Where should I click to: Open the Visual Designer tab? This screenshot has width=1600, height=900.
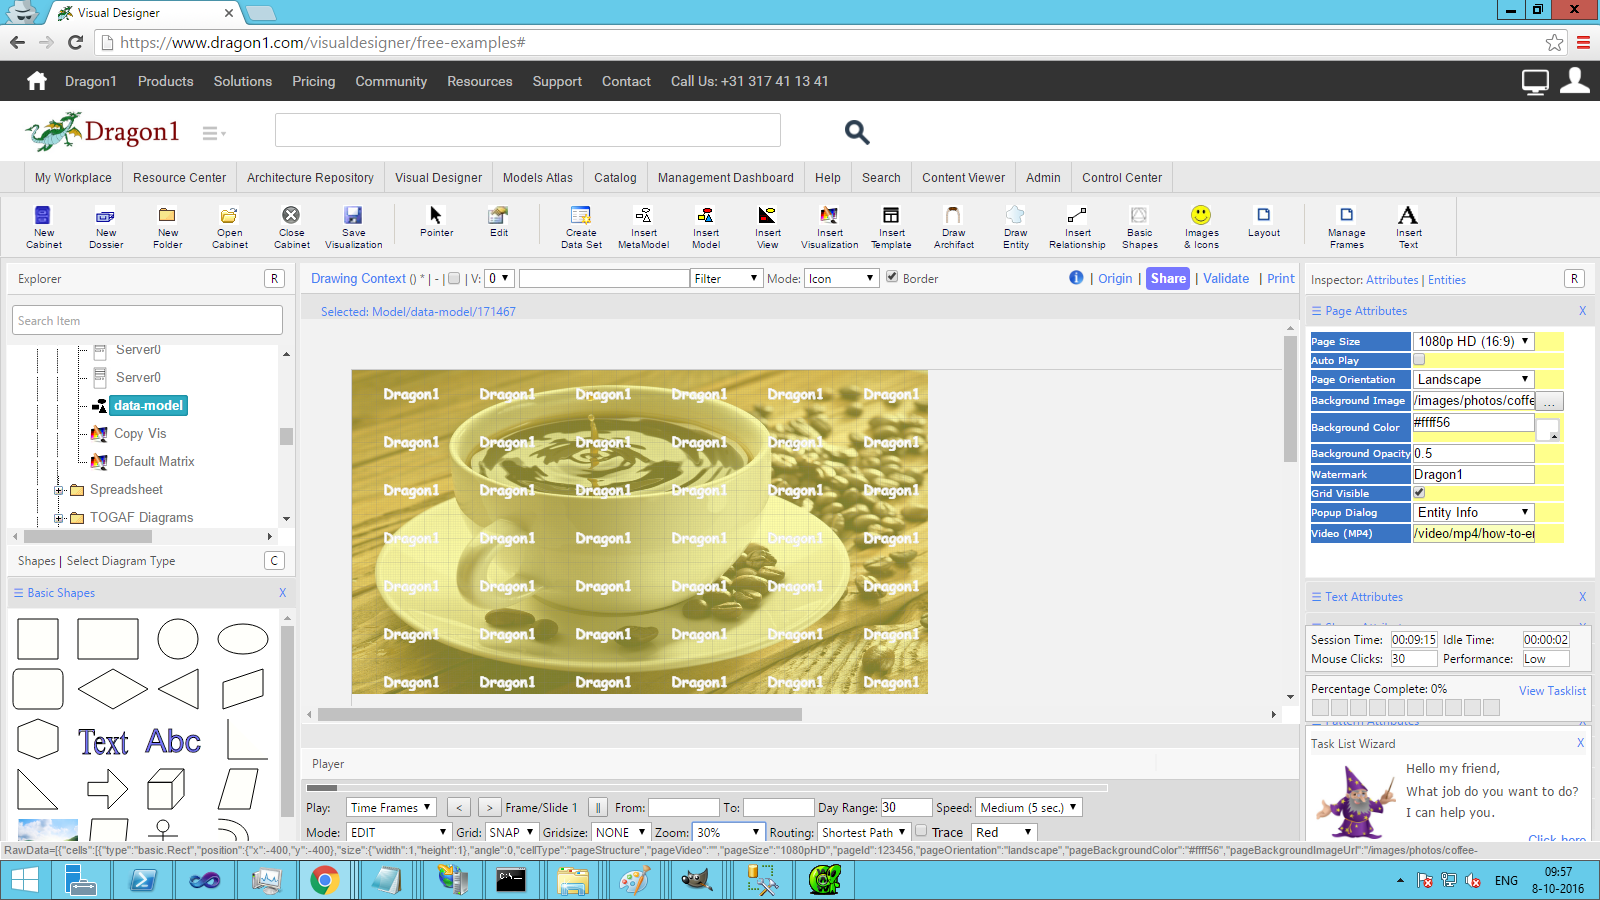[438, 177]
